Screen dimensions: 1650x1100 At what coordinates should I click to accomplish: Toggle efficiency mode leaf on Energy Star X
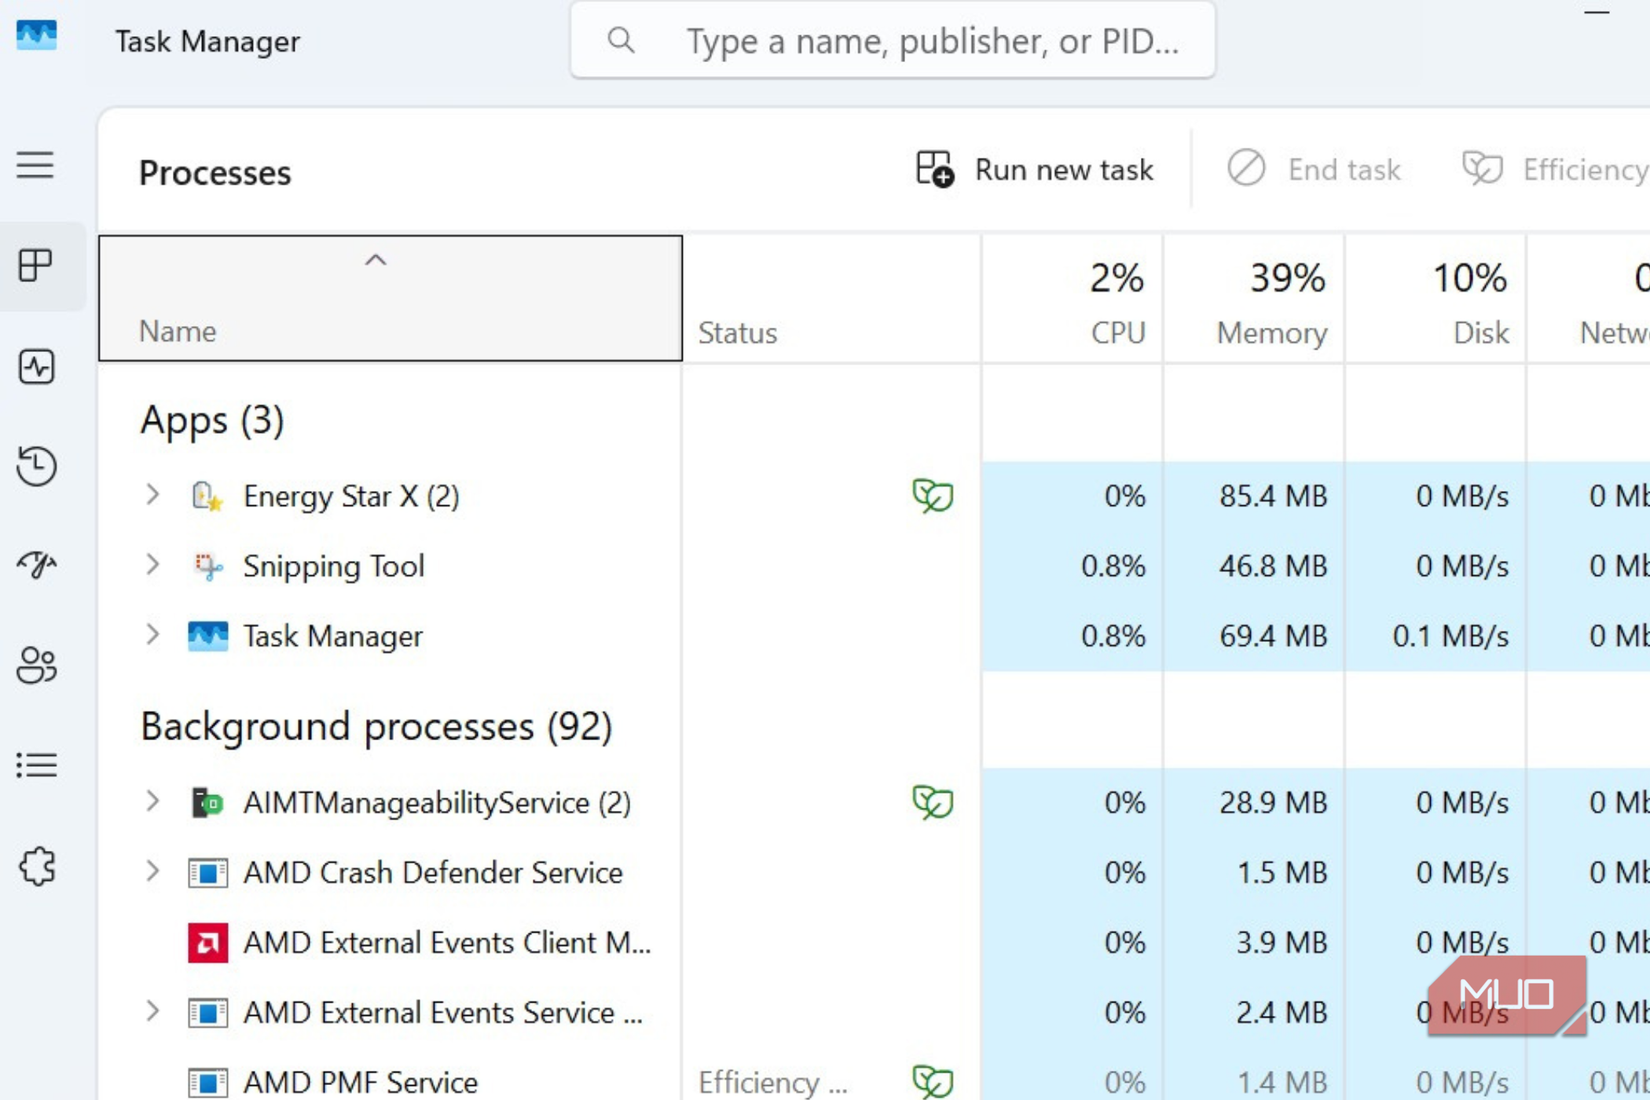932,496
